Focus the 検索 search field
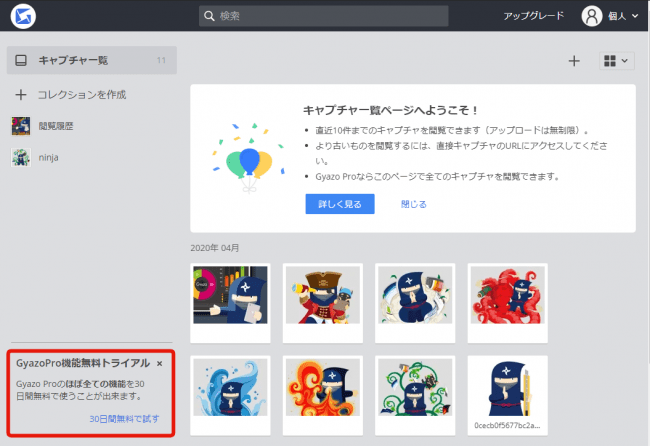This screenshot has height=446, width=650. click(x=323, y=16)
